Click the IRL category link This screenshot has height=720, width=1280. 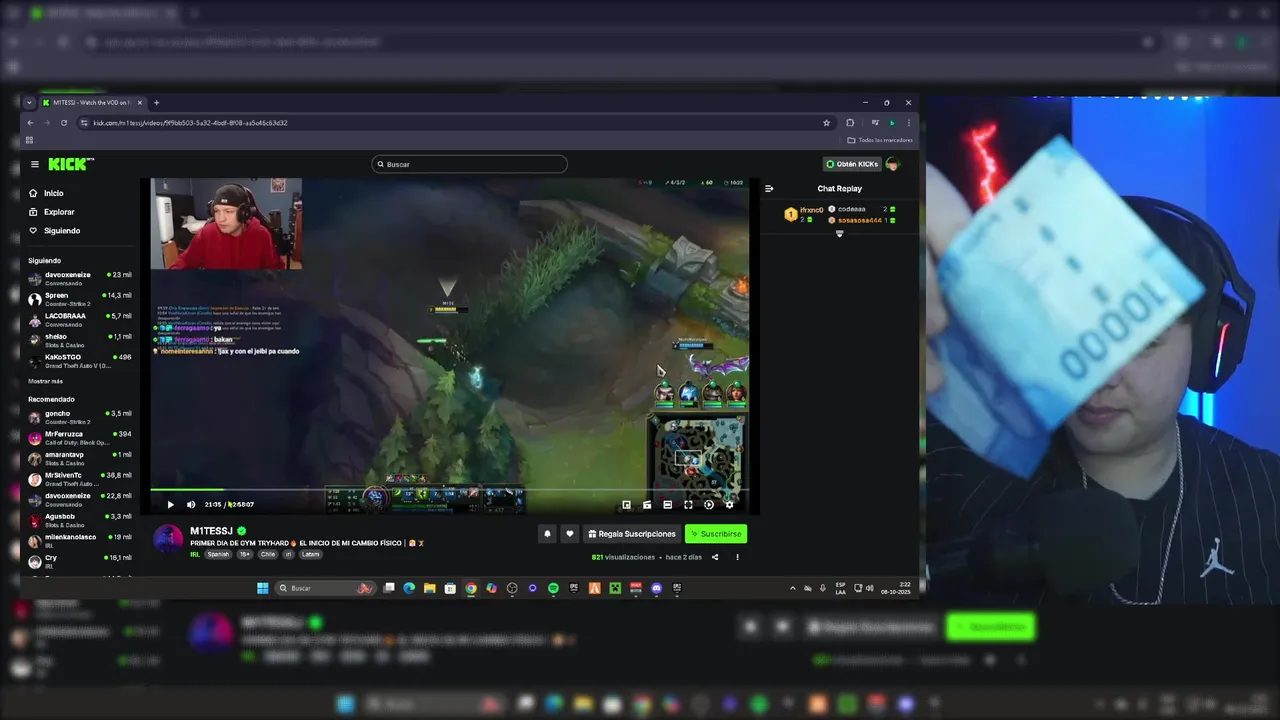pyautogui.click(x=195, y=554)
